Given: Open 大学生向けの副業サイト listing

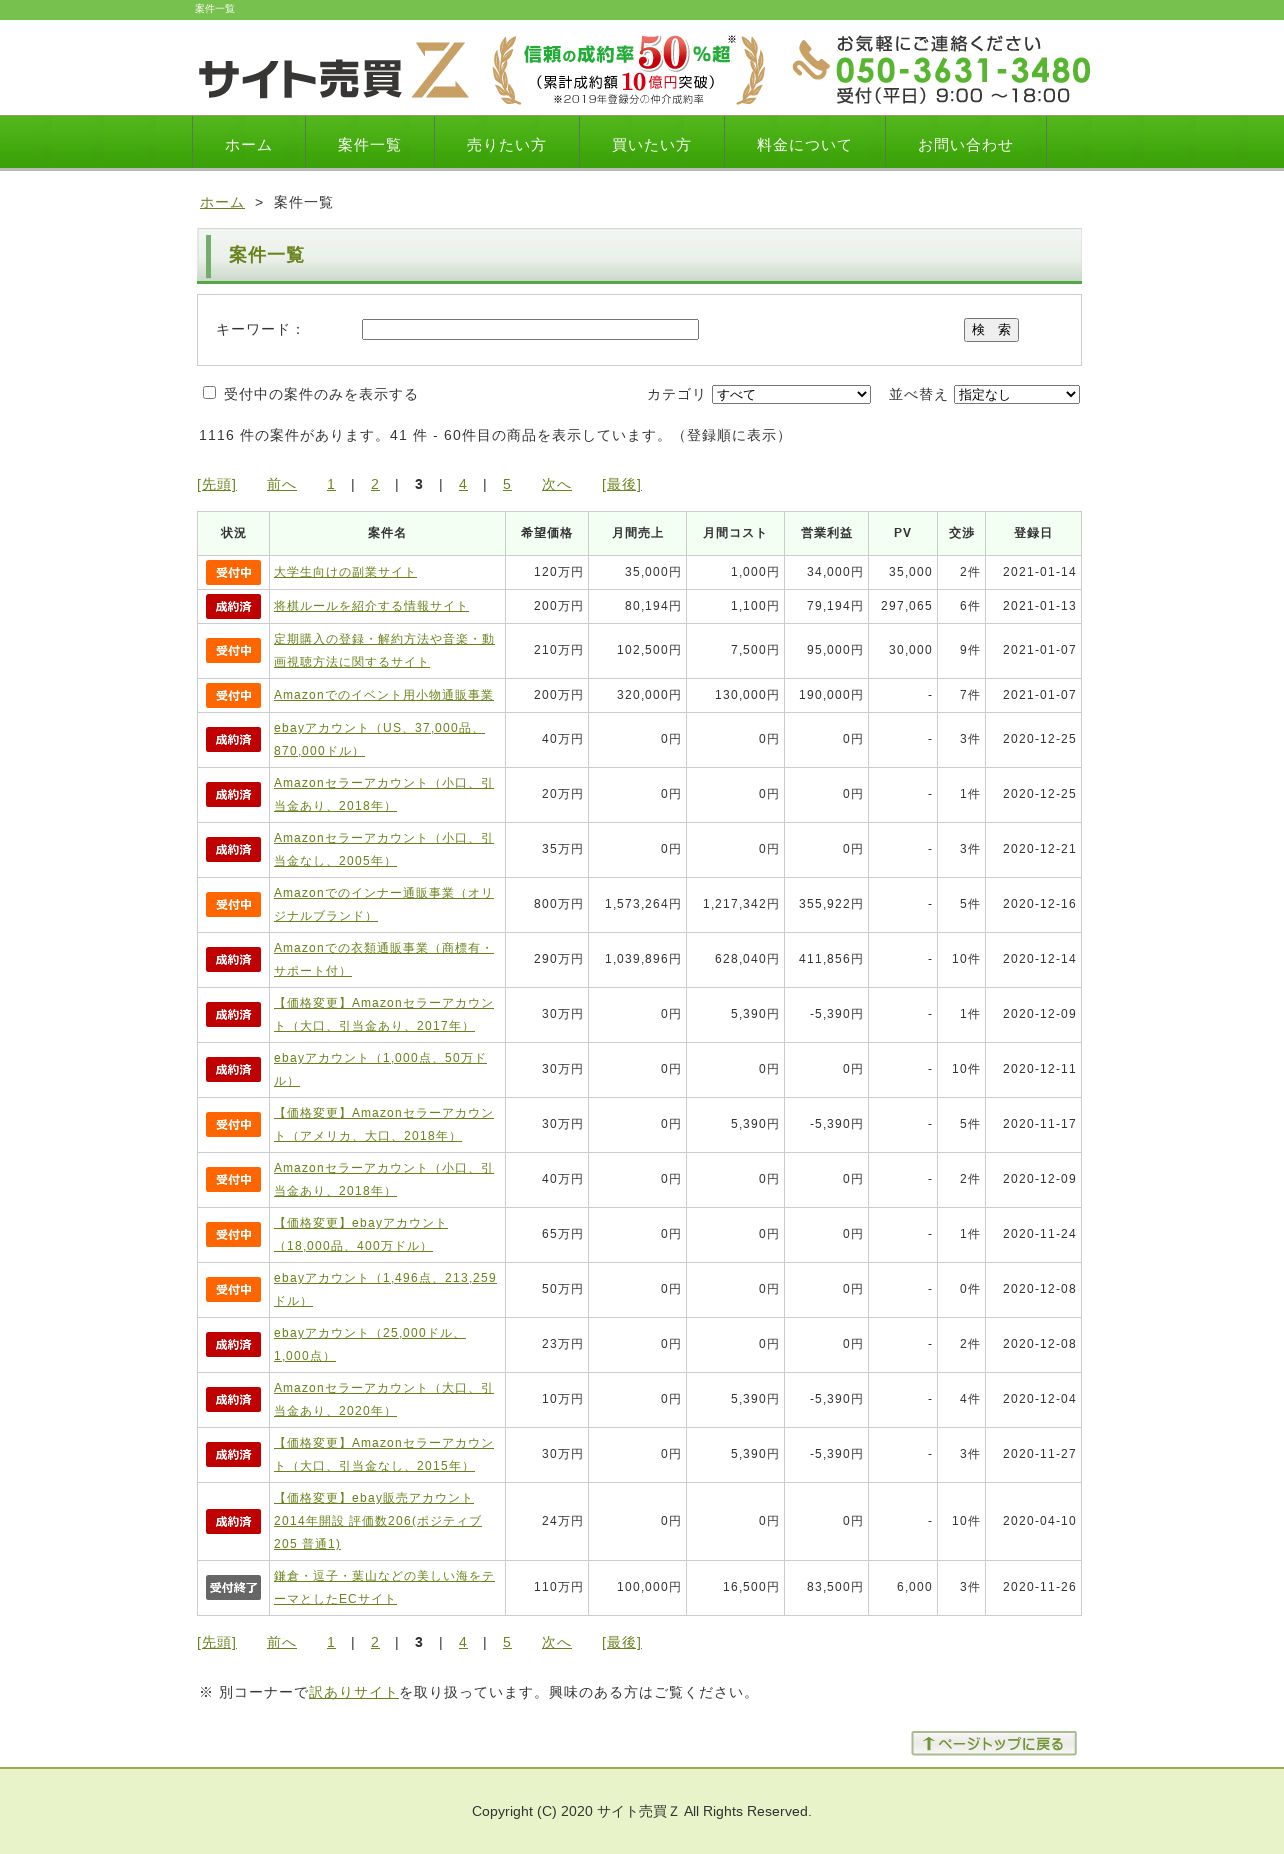Looking at the screenshot, I should point(345,572).
